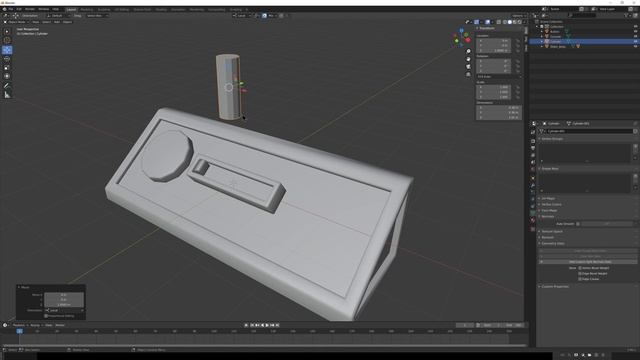Collapse the Transform sidebar panel
This screenshot has height=360, width=640.
pos(487,29)
